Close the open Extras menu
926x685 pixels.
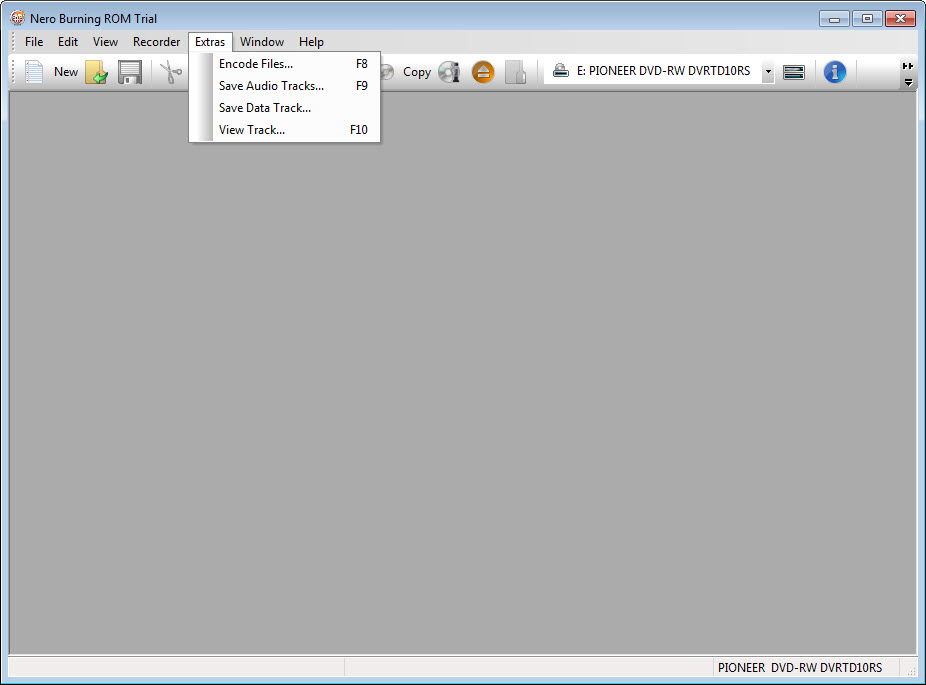pos(210,42)
